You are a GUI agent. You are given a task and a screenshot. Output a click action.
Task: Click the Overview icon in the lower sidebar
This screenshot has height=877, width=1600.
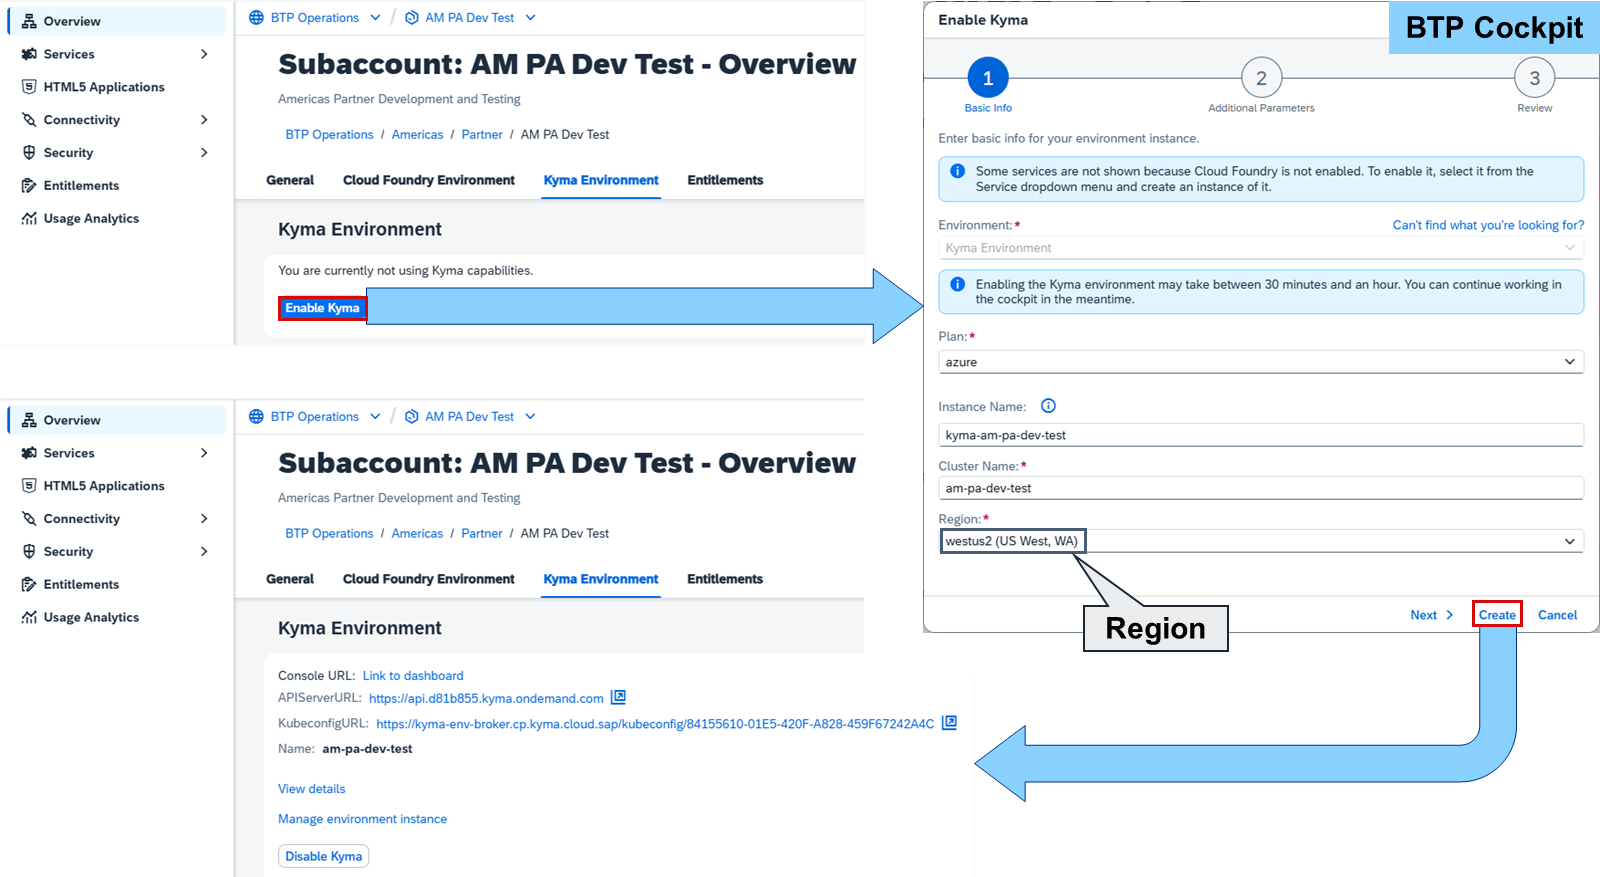(x=29, y=420)
